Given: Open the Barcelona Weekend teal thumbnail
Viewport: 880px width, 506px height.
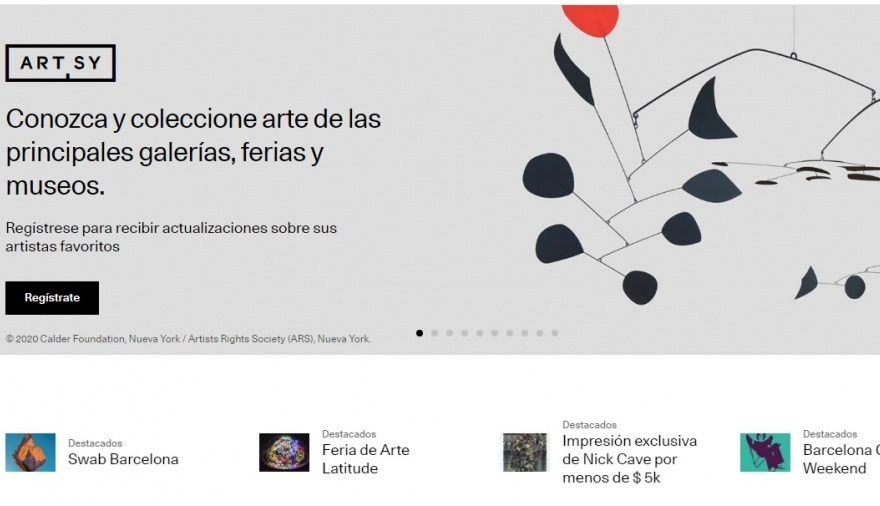Looking at the screenshot, I should pyautogui.click(x=765, y=452).
